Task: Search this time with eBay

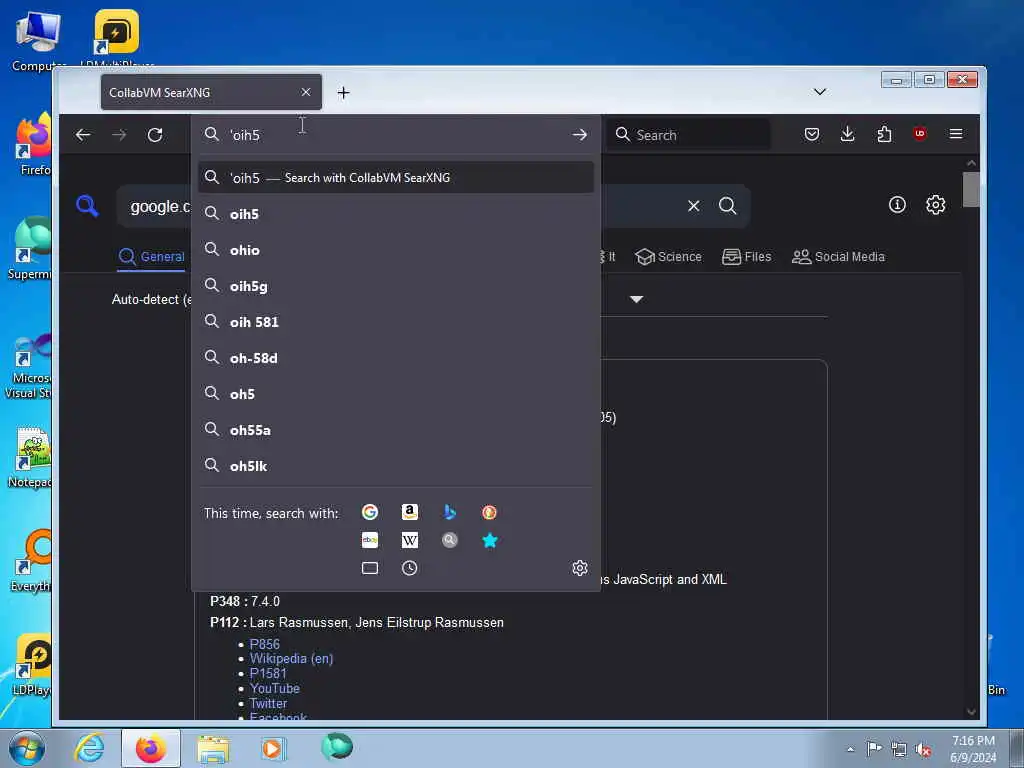Action: 370,540
